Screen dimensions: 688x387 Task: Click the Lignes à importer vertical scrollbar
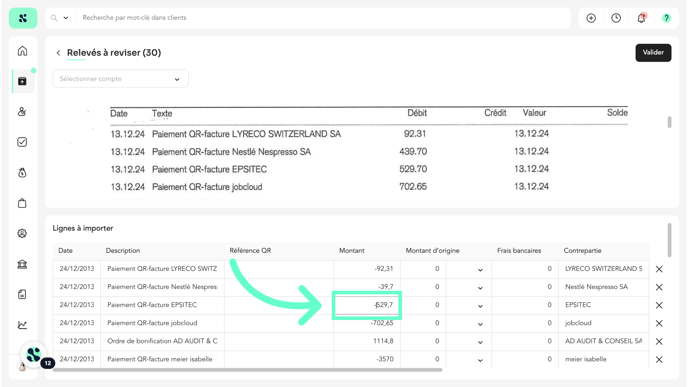click(669, 240)
